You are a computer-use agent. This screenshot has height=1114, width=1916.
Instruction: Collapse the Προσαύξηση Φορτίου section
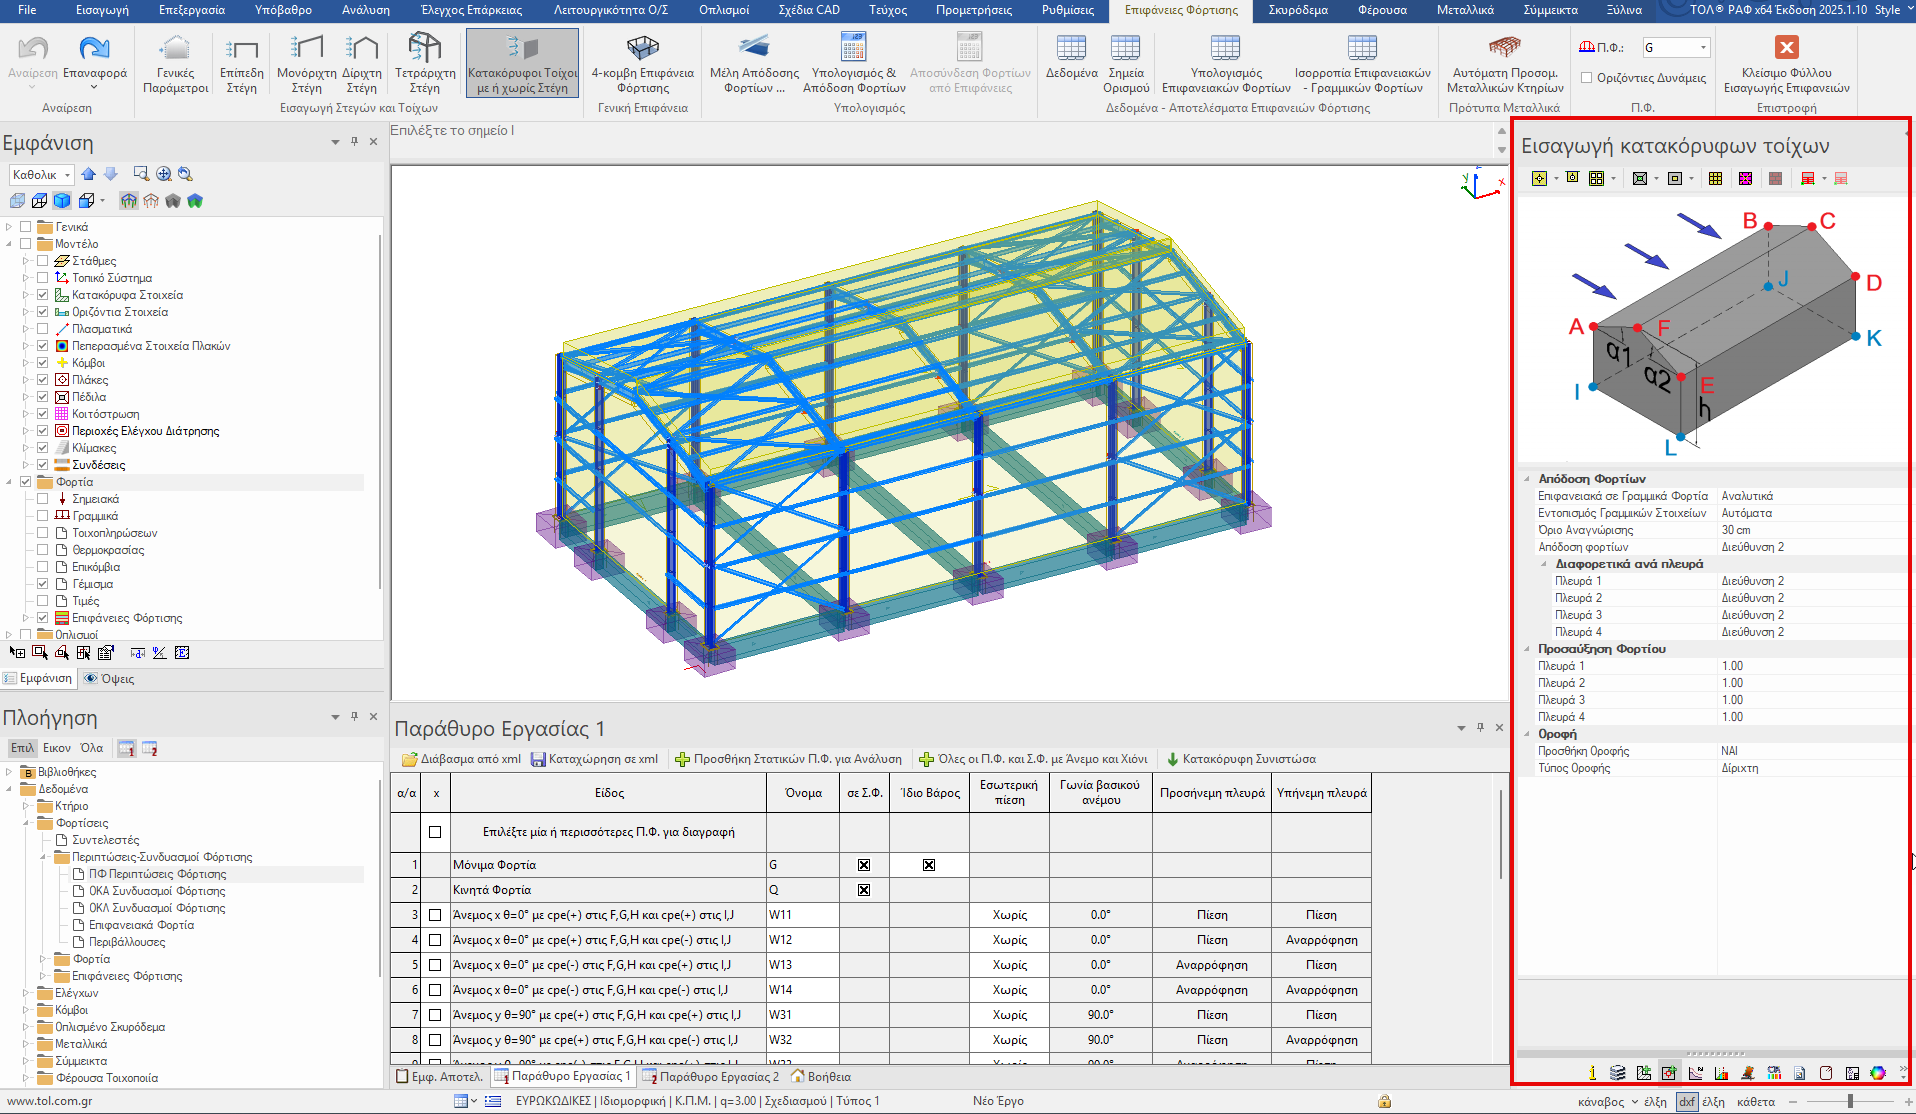pyautogui.click(x=1527, y=649)
